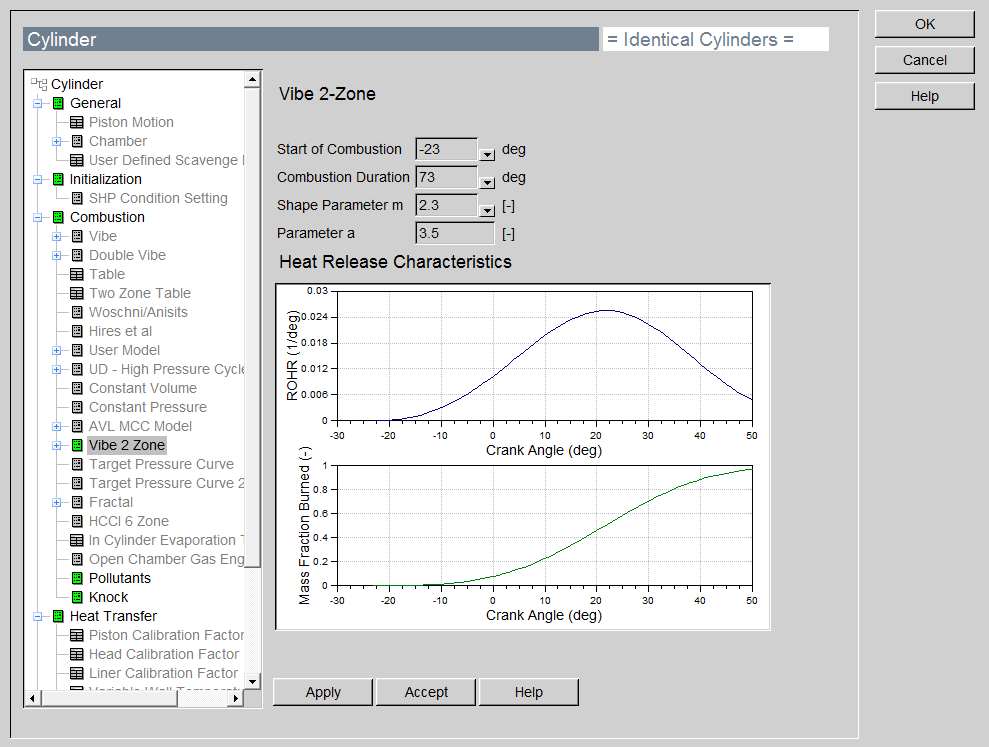Click the Accept button
The width and height of the screenshot is (989, 747).
pyautogui.click(x=426, y=692)
